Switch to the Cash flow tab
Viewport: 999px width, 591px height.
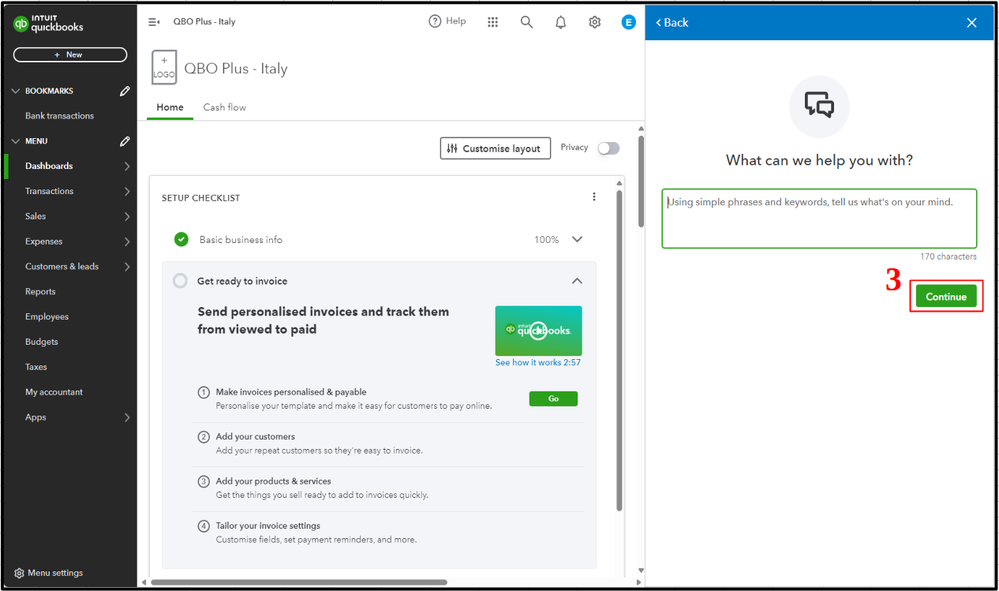[224, 107]
